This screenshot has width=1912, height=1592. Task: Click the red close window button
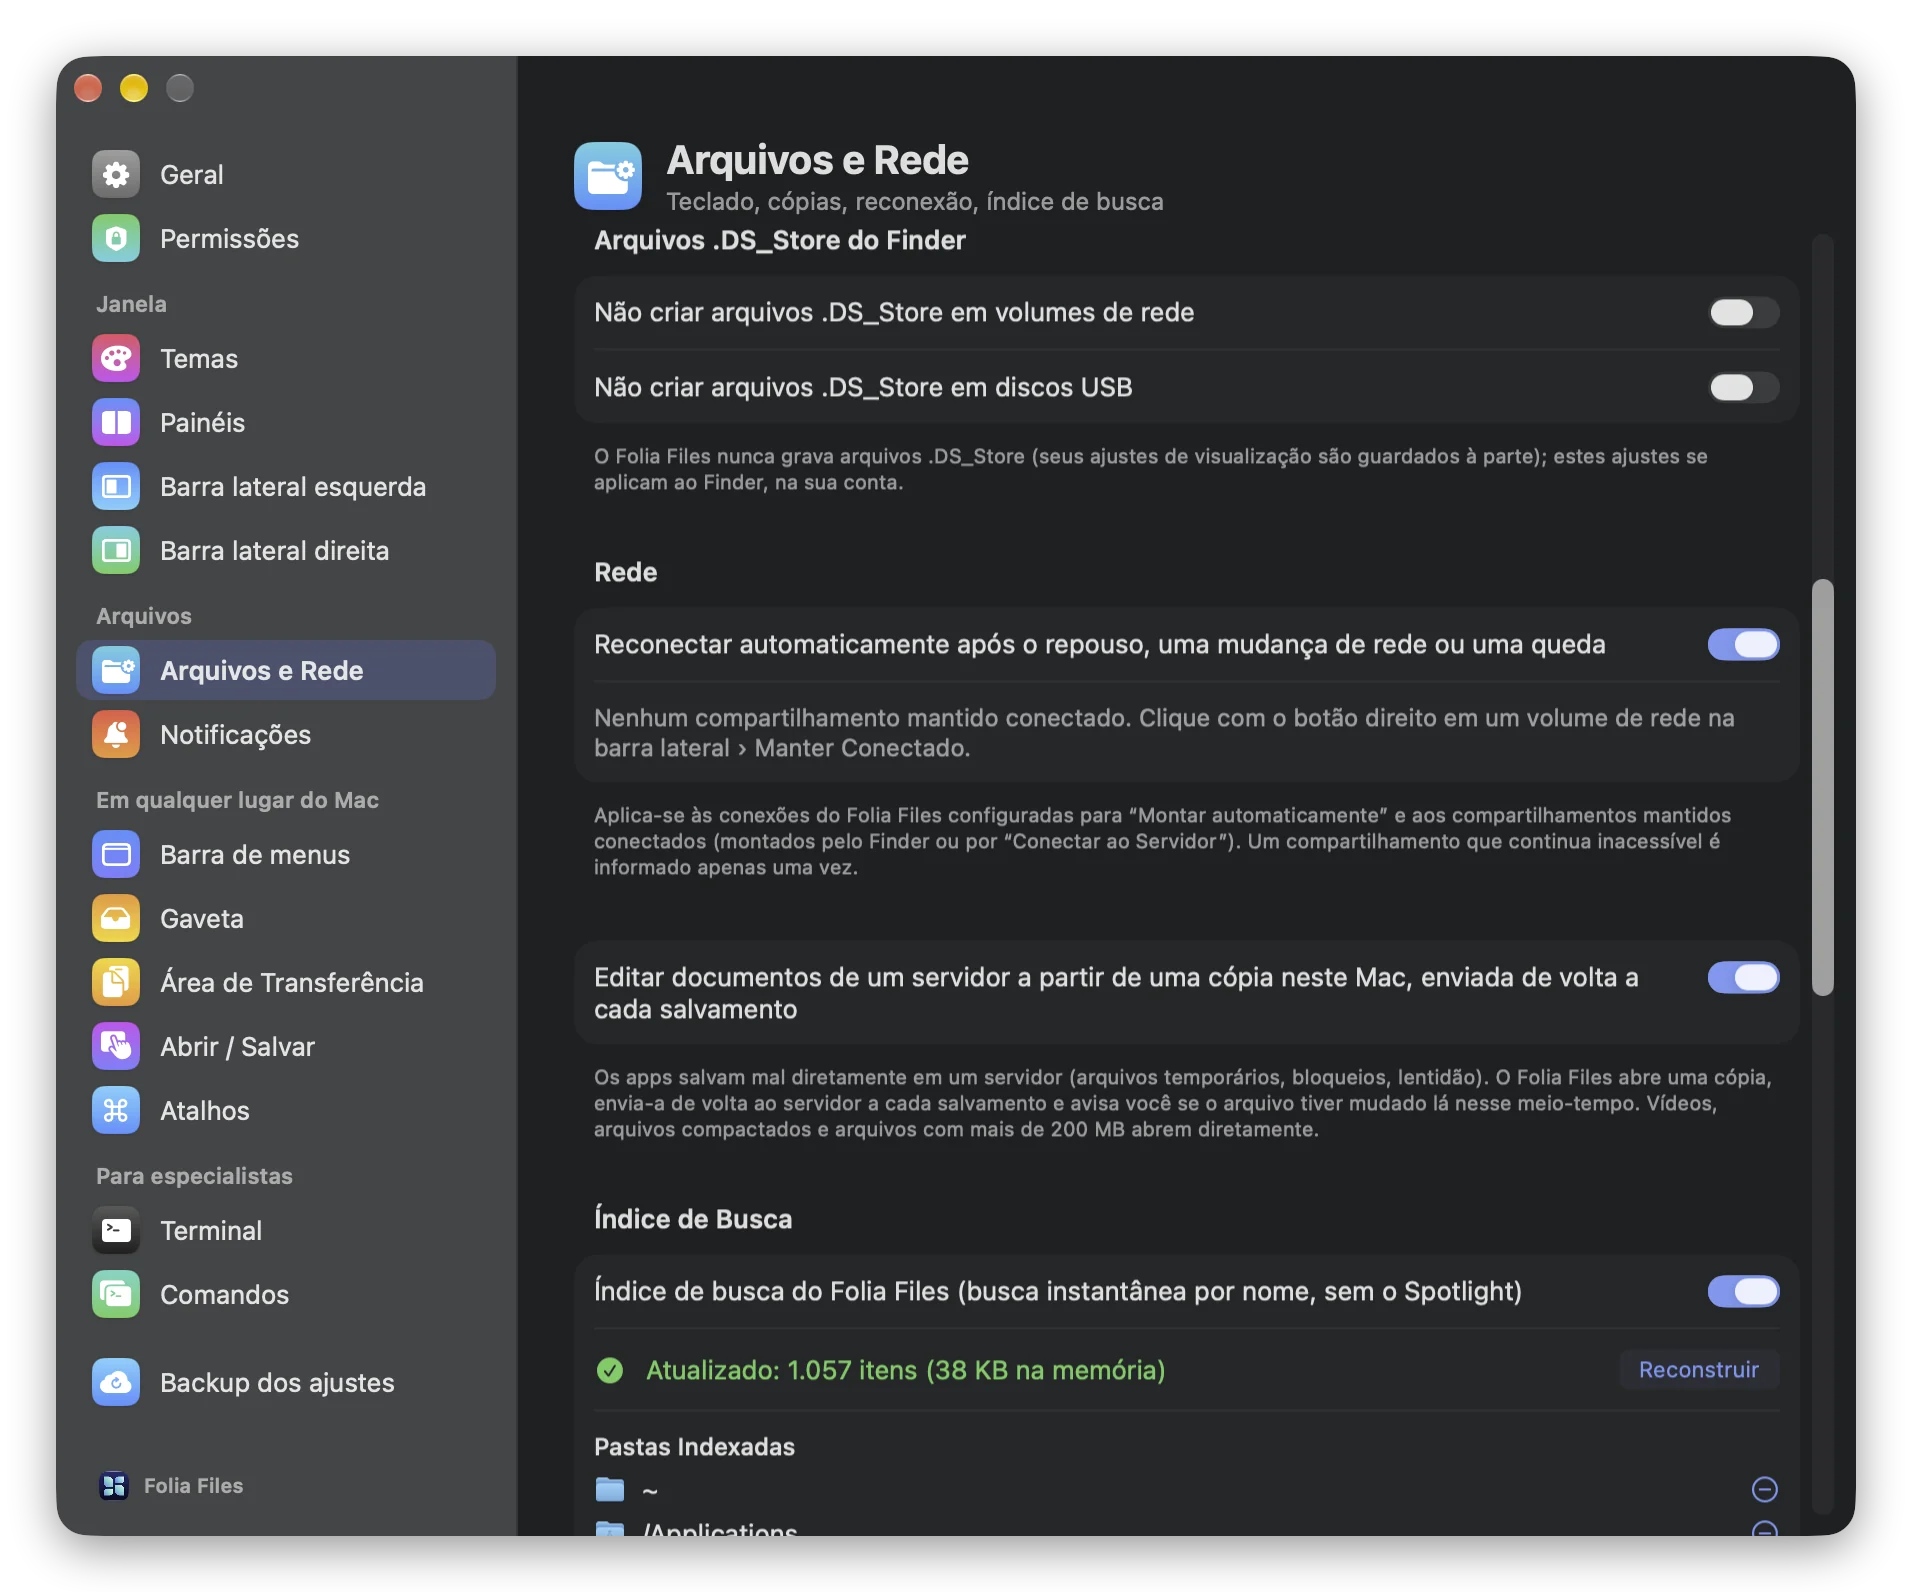click(88, 89)
